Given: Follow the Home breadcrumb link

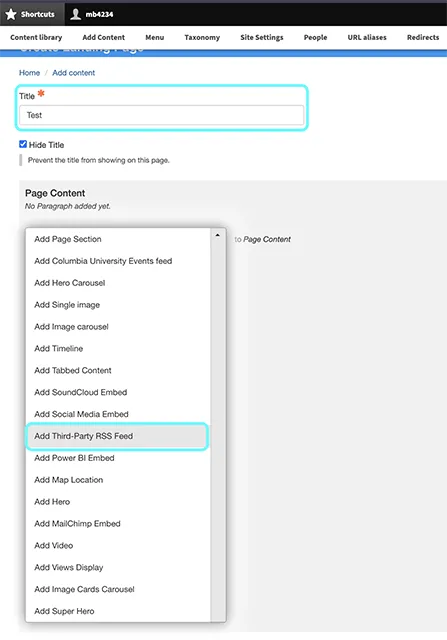Looking at the screenshot, I should 29,73.
